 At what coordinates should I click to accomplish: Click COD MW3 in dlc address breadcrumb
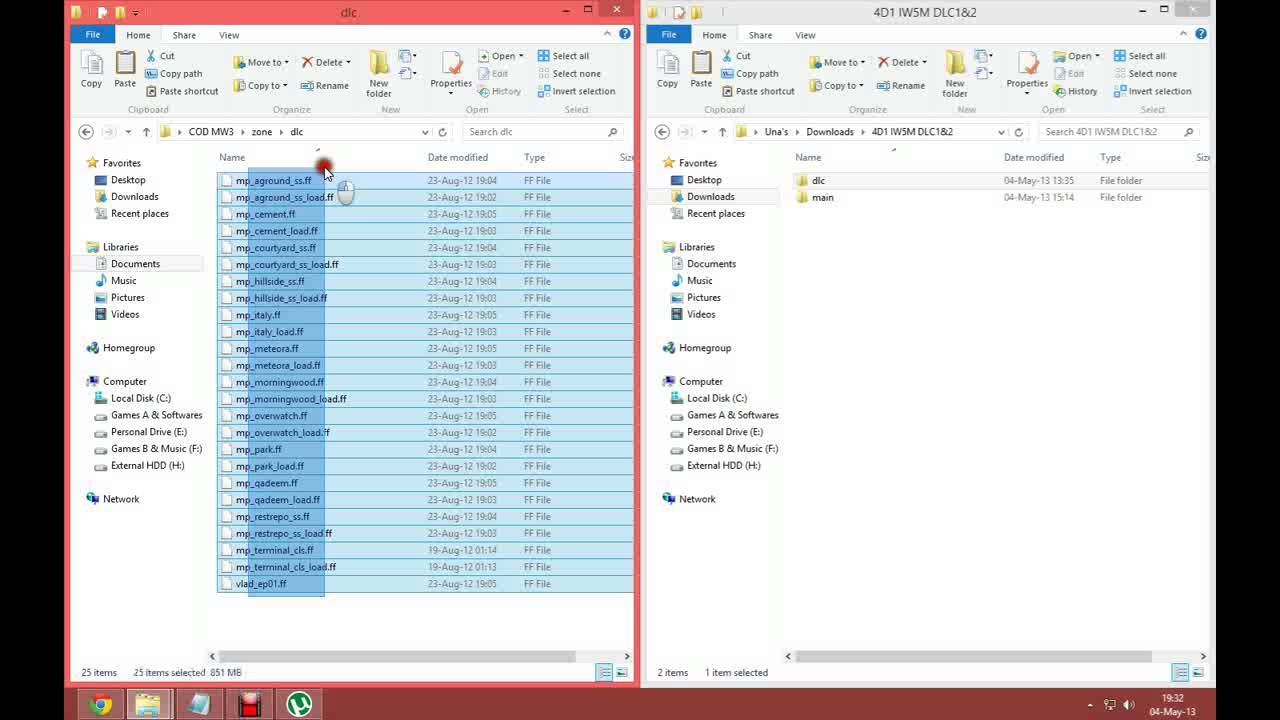(x=211, y=132)
